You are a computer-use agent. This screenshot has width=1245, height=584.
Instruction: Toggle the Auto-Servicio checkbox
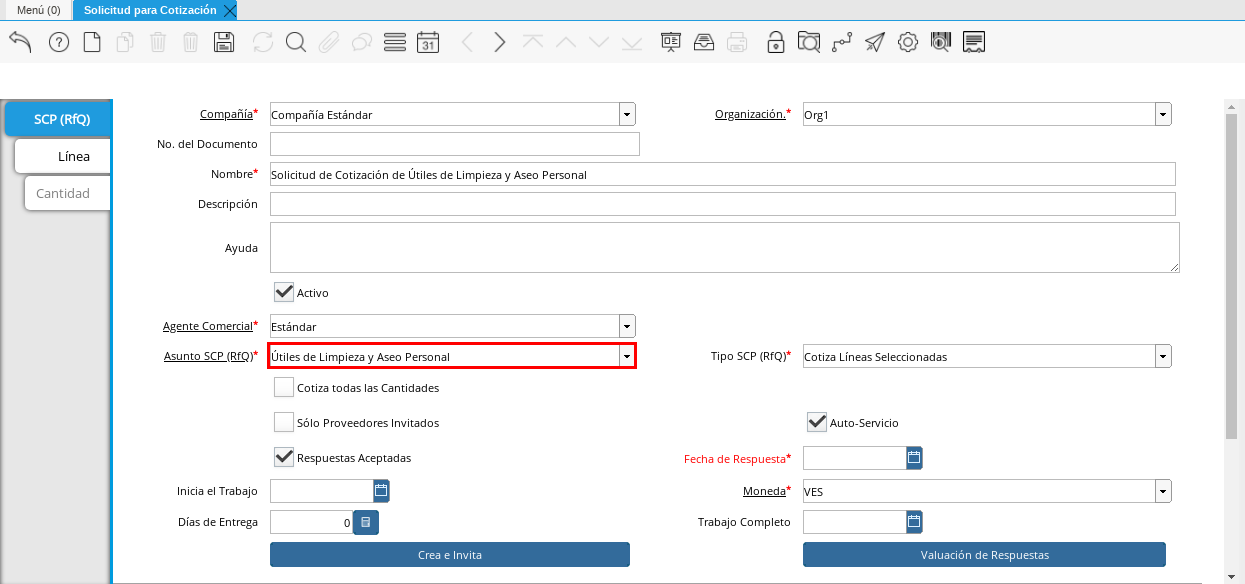click(817, 422)
